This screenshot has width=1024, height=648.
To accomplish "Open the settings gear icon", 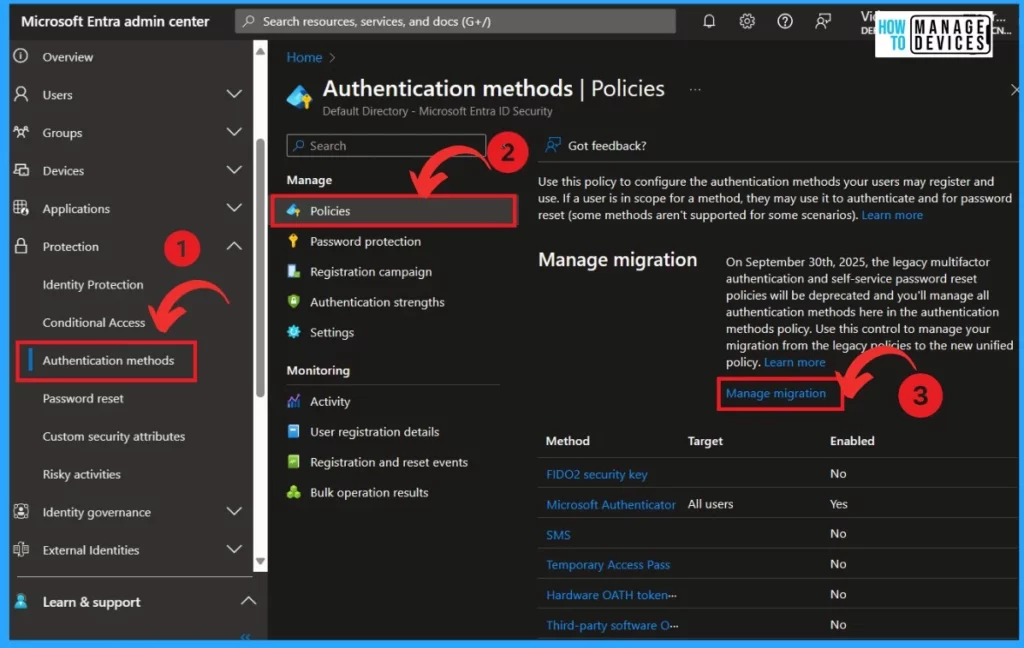I will tap(746, 22).
